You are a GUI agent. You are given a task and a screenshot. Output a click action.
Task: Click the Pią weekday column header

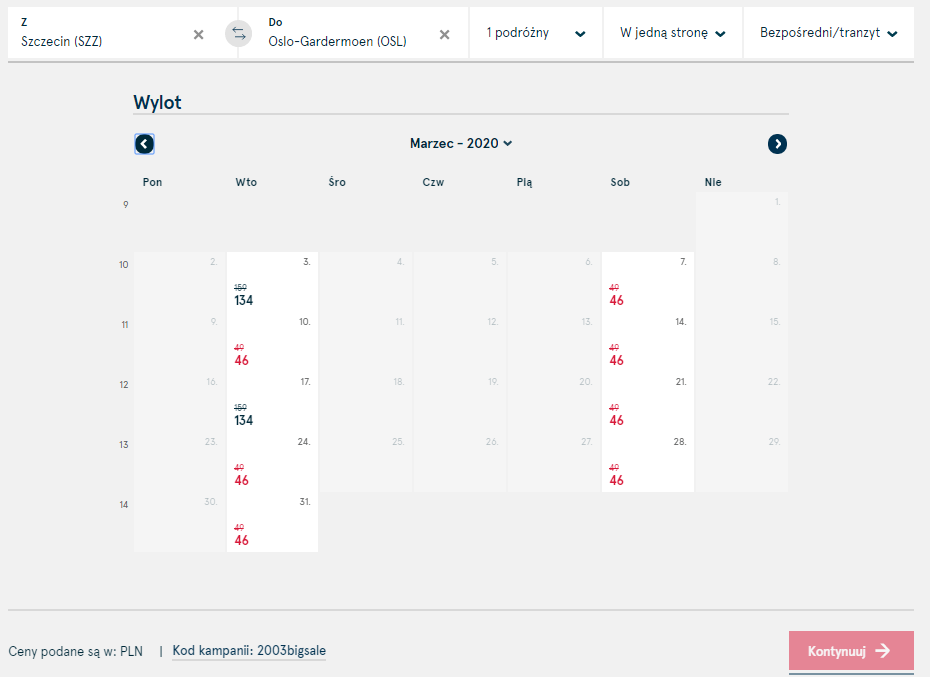(x=524, y=182)
